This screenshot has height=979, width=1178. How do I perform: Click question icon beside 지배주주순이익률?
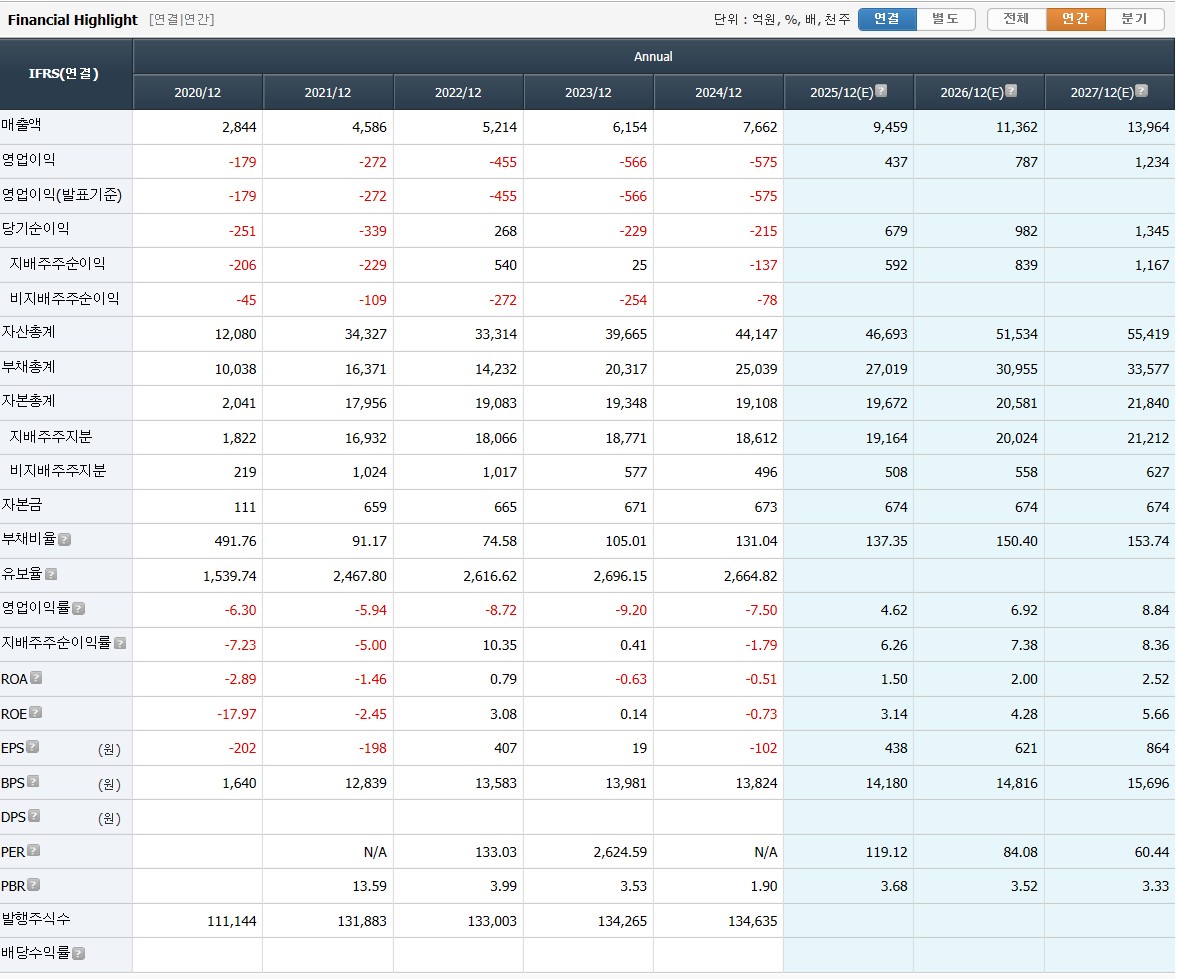pyautogui.click(x=119, y=643)
